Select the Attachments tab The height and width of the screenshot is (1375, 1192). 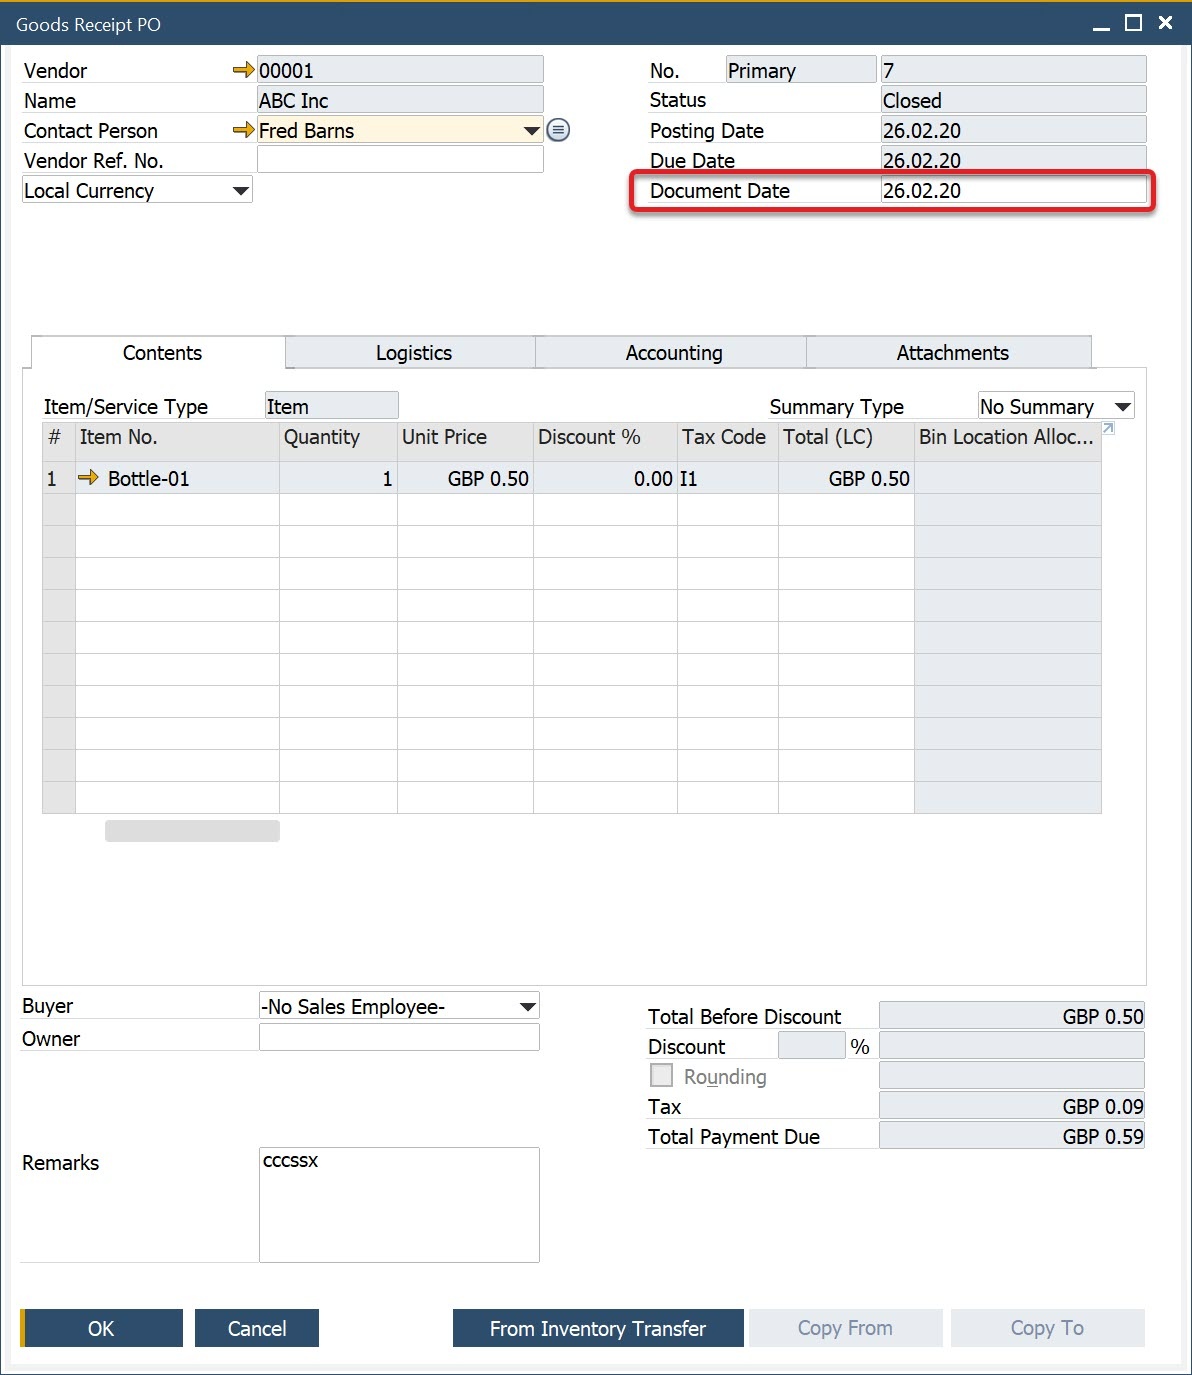click(x=951, y=353)
